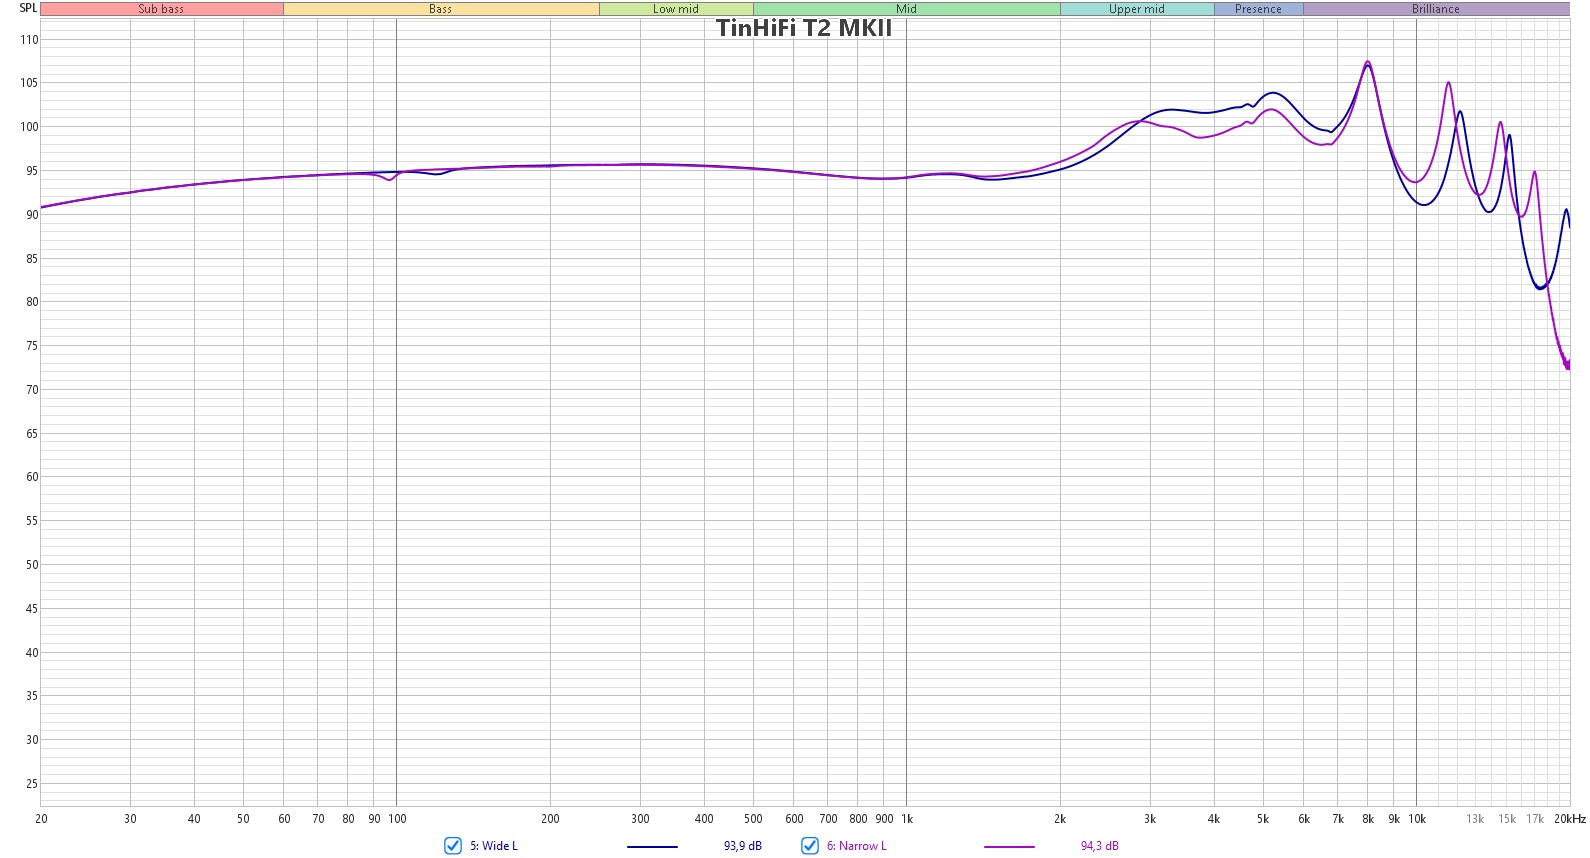Select the Low mid frequency band label
The width and height of the screenshot is (1590, 858).
click(x=676, y=9)
